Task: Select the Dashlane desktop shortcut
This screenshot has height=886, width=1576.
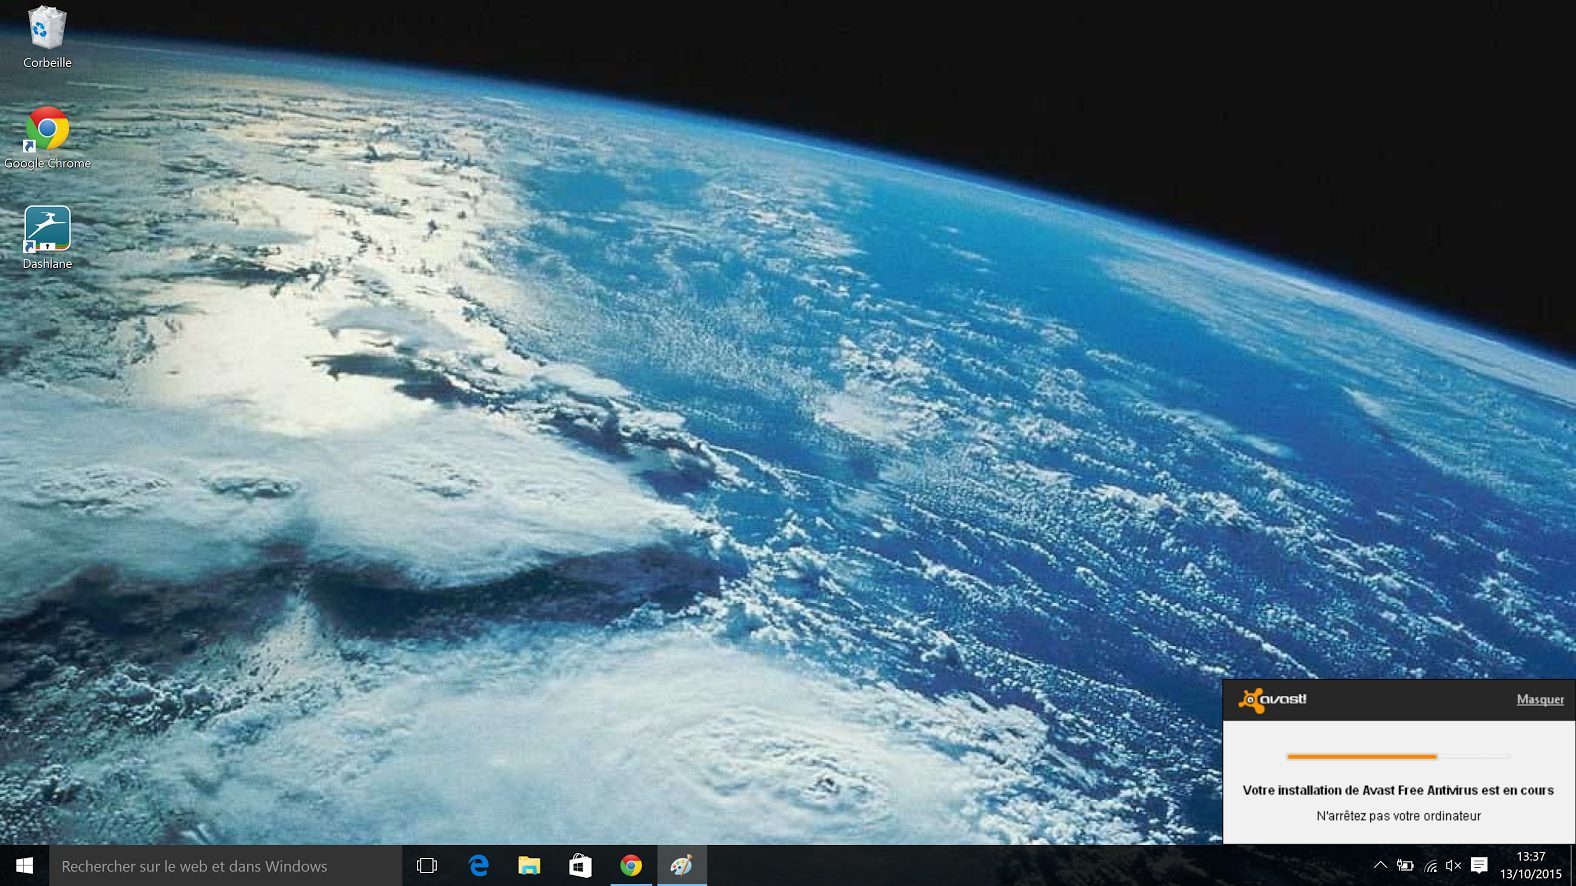Action: coord(47,238)
